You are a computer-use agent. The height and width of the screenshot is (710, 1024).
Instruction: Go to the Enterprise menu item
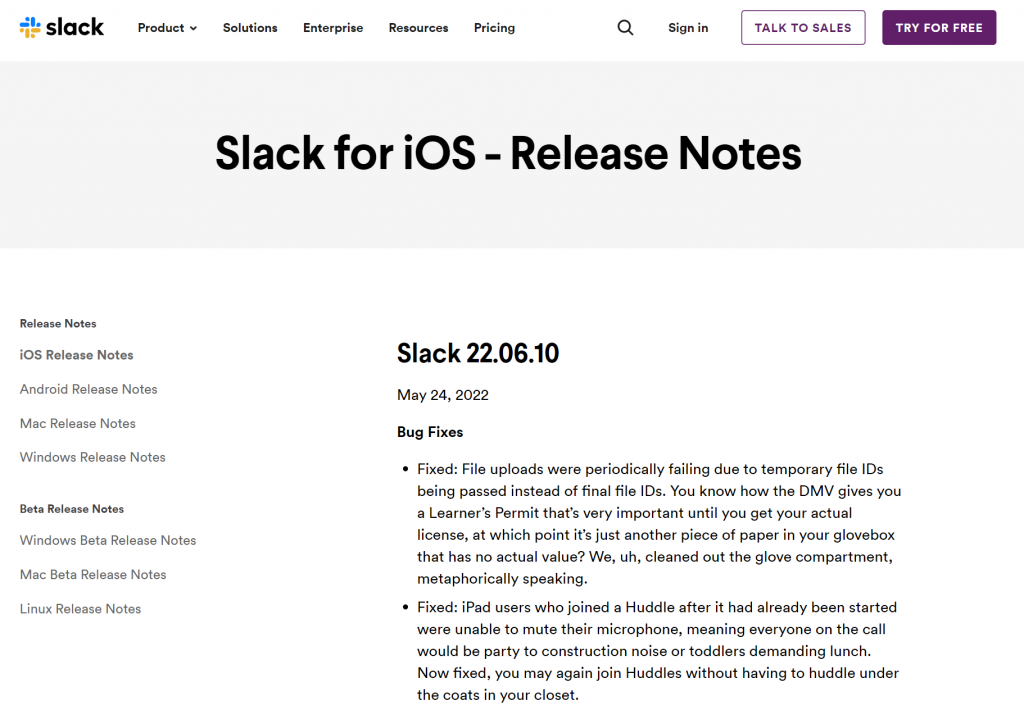[x=333, y=28]
